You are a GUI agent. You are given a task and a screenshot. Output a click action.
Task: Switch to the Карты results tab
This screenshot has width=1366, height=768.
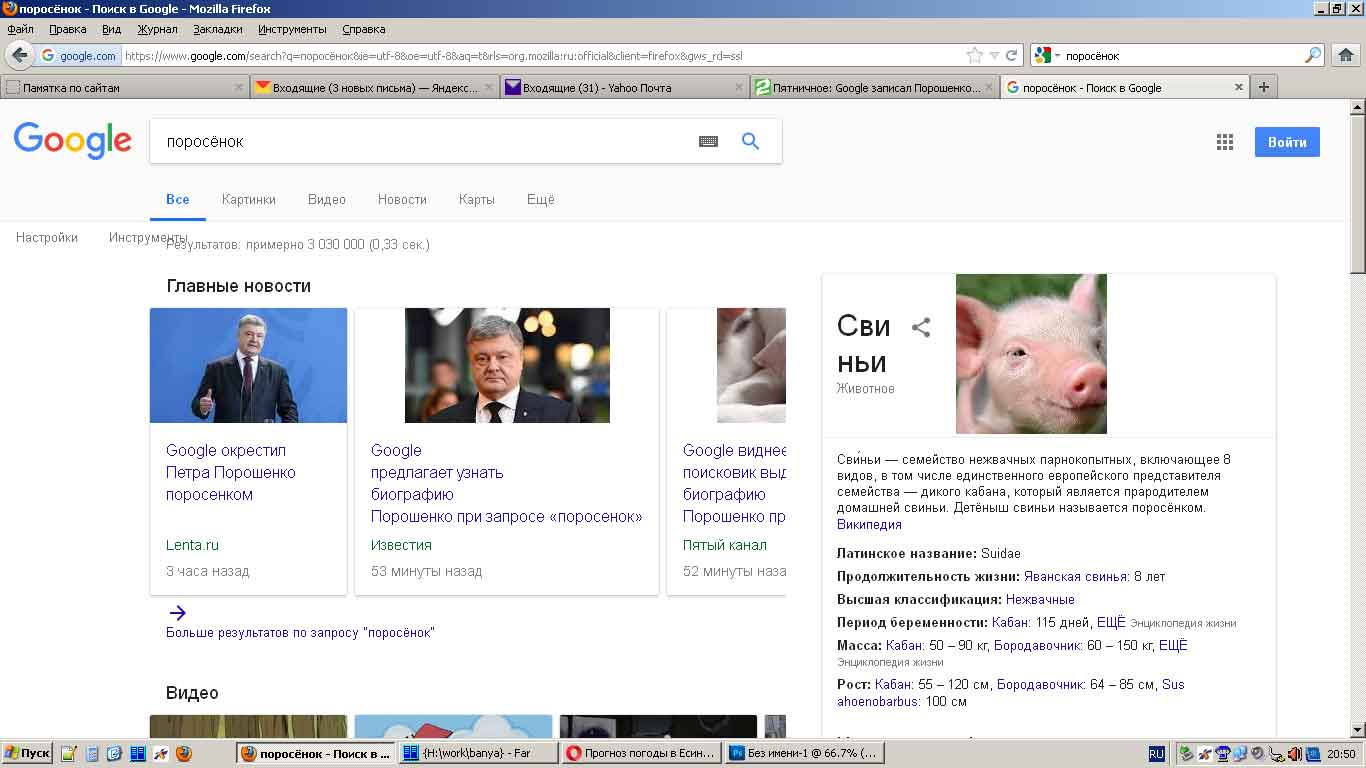coord(476,199)
